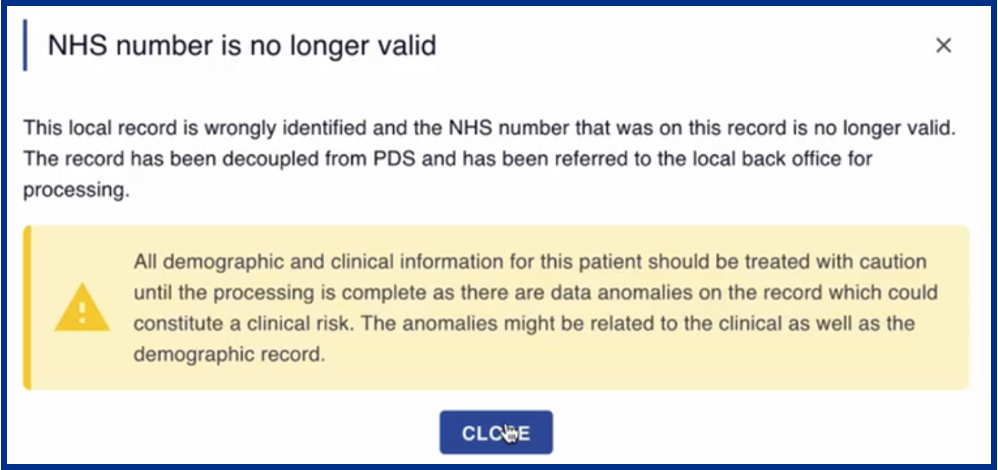Click the blue CLOSE button

(x=496, y=432)
